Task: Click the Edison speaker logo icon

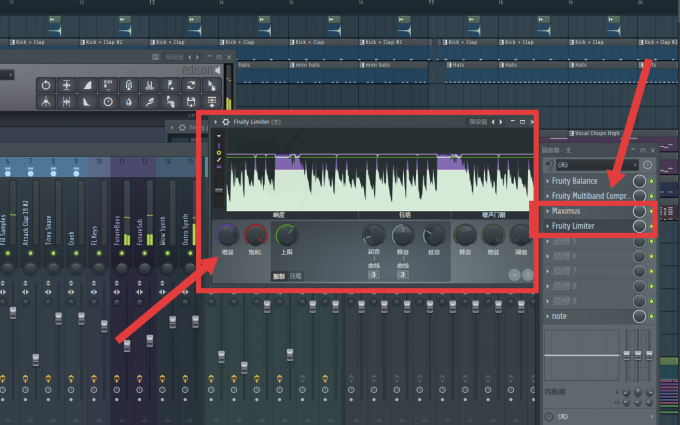Action: pyautogui.click(x=217, y=70)
